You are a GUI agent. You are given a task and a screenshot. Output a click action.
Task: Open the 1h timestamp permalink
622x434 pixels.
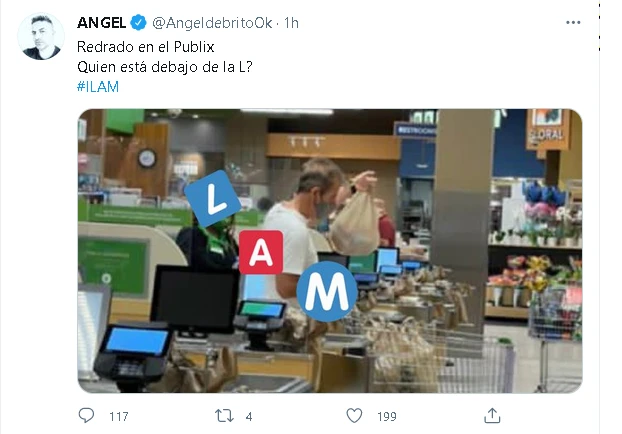coord(291,23)
